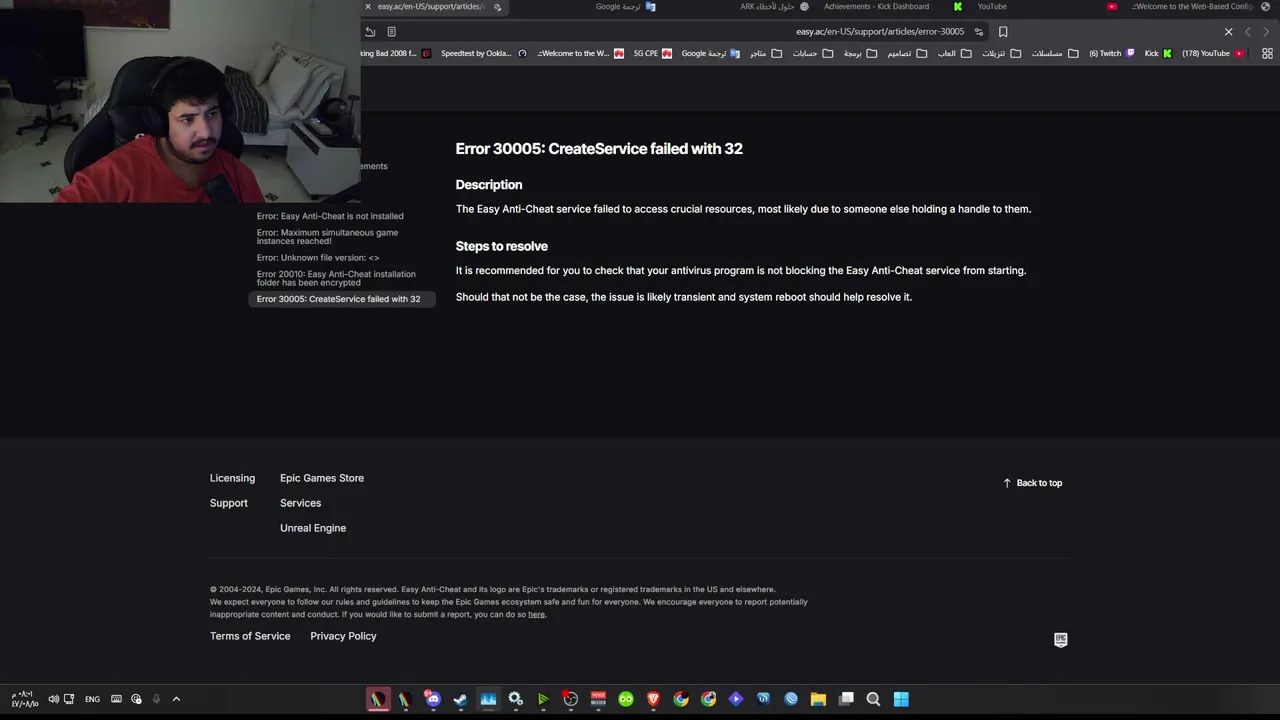
Task: Click the microphone tray icon
Action: (156, 699)
